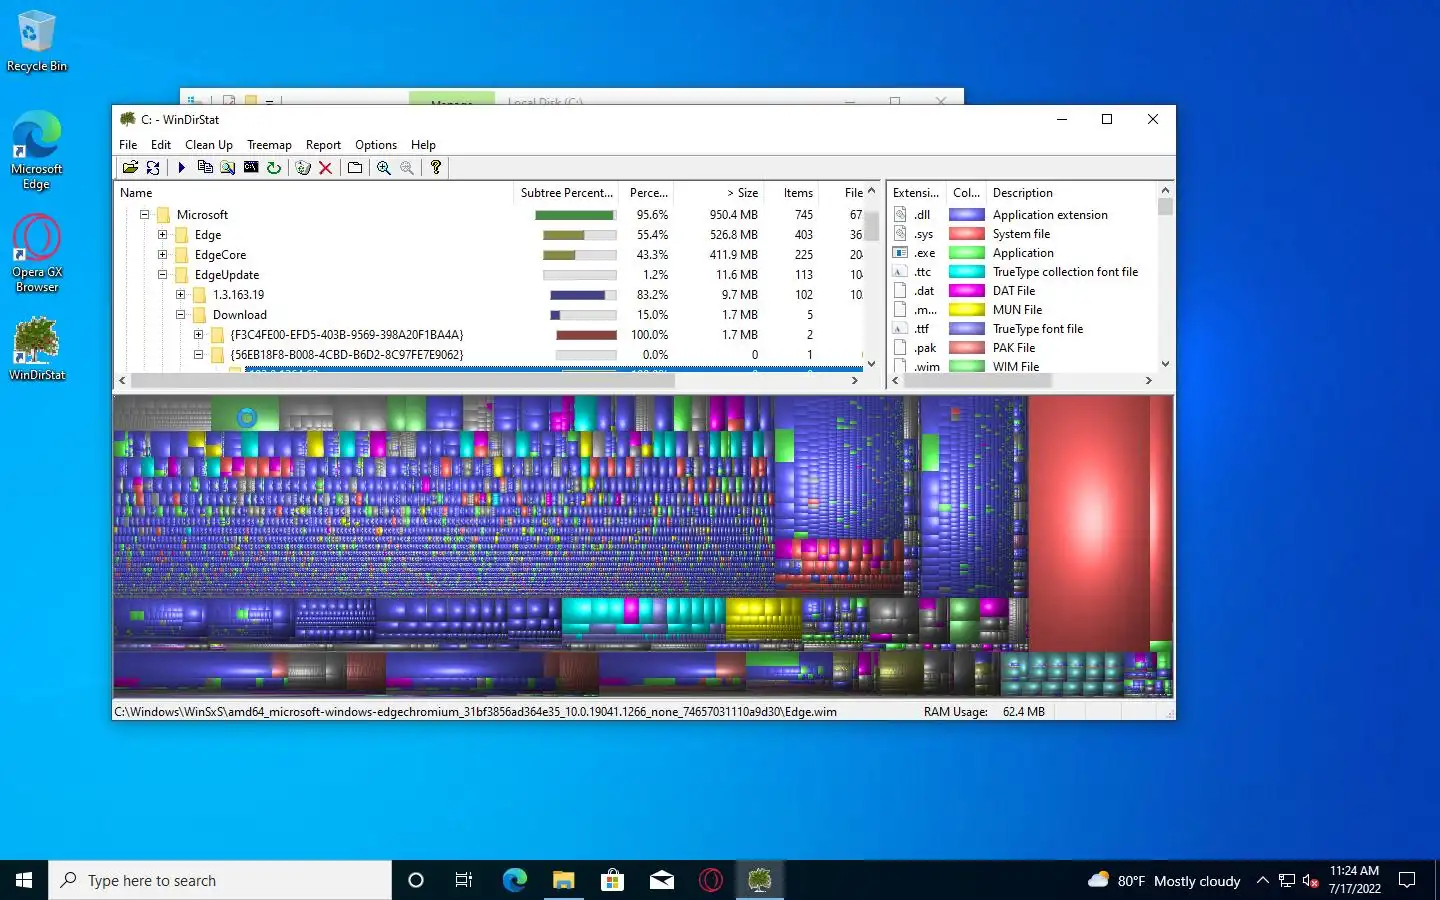
Task: Click the green Refresh Selected icon
Action: (x=274, y=168)
